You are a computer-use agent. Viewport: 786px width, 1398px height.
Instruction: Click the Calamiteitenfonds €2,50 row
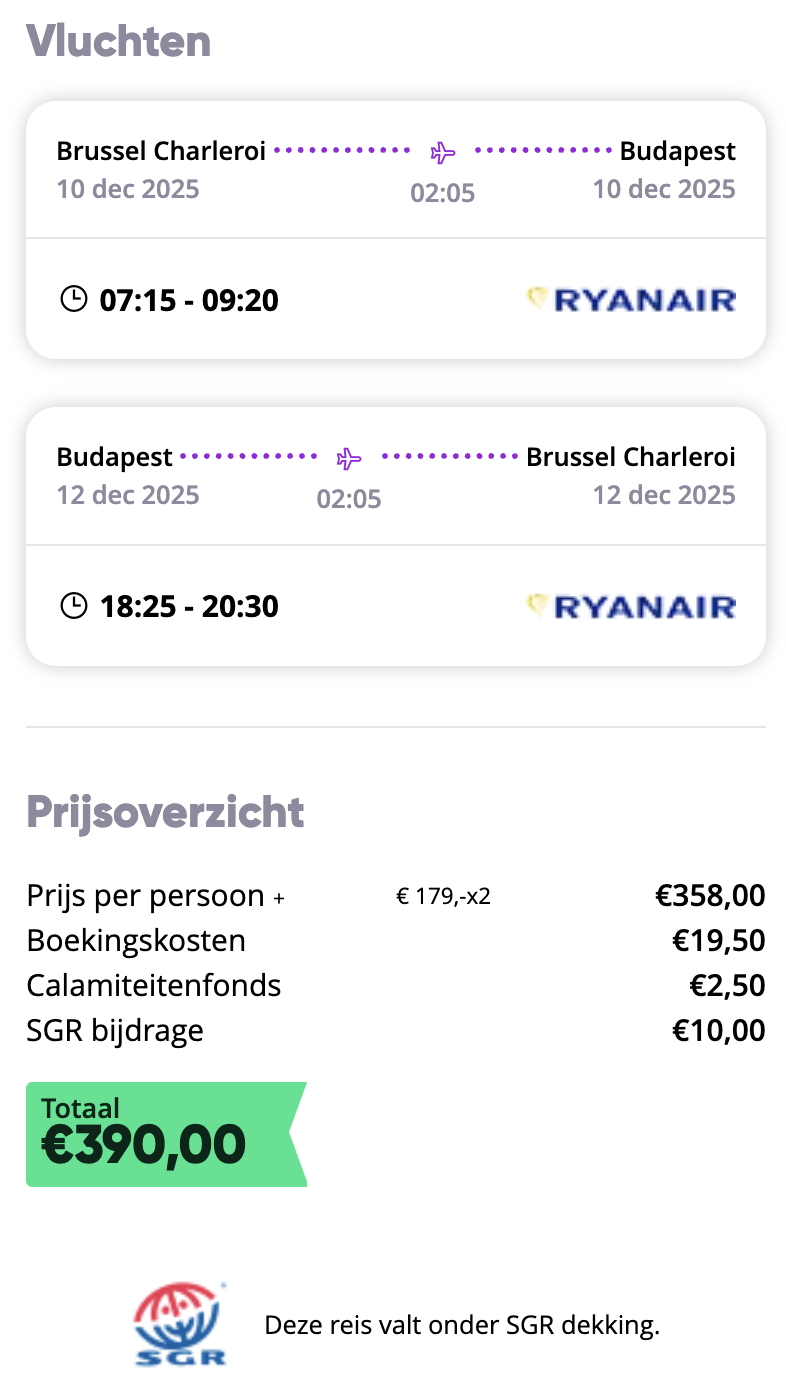tap(395, 984)
